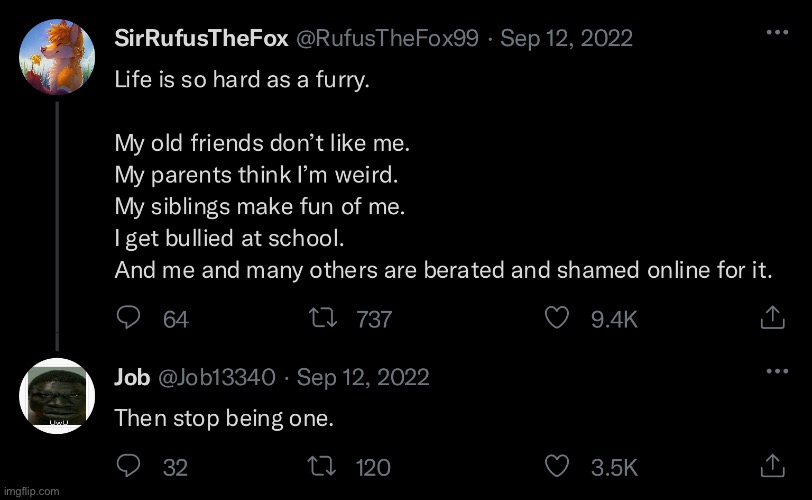Share Job's reply tweet
This screenshot has height=500, width=812.
click(772, 466)
